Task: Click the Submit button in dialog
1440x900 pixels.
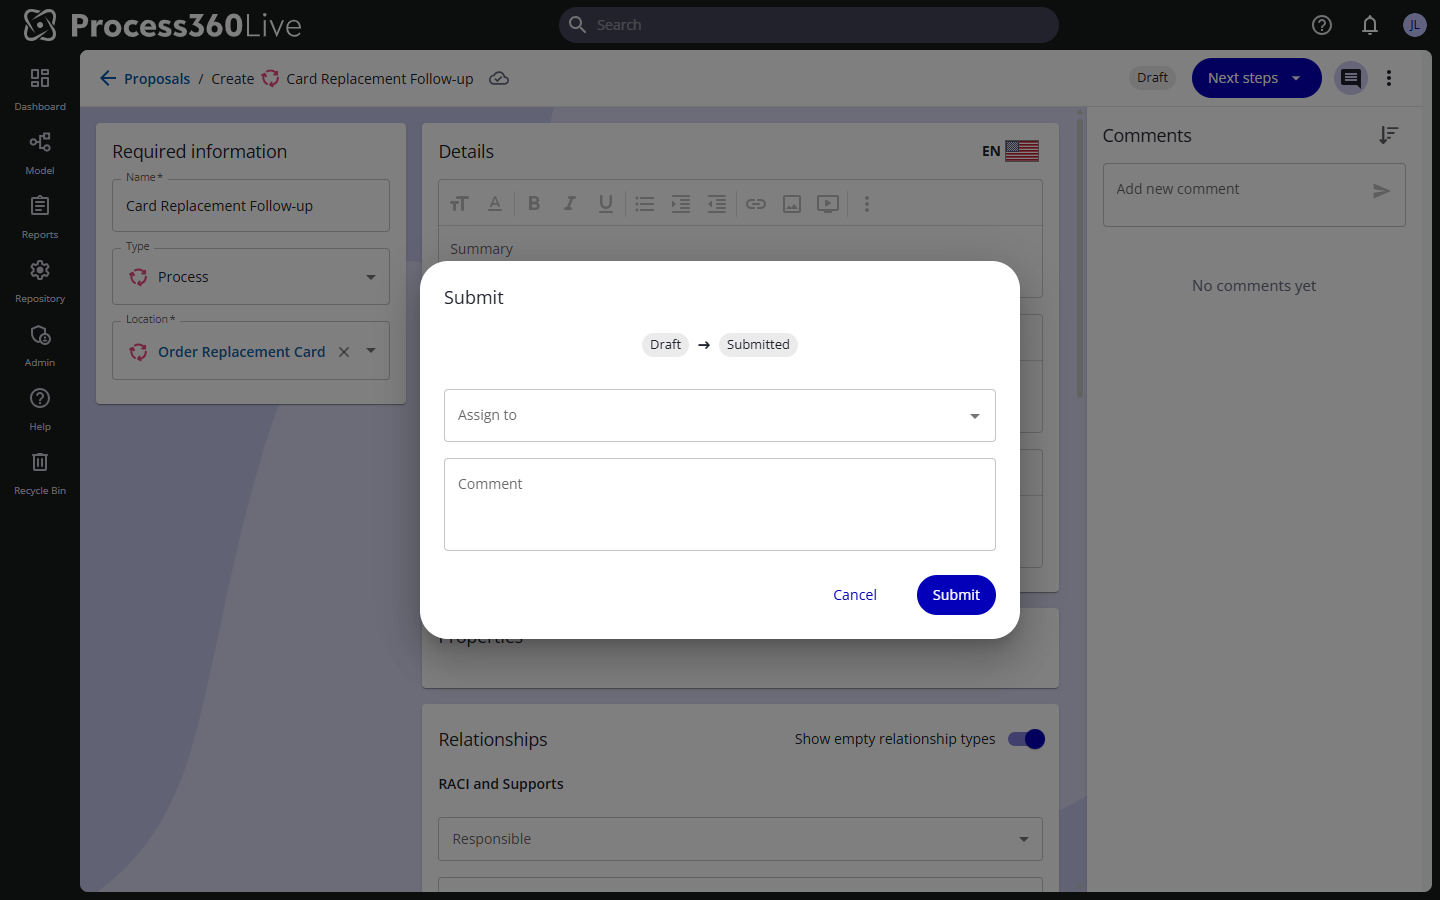Action: click(x=956, y=595)
